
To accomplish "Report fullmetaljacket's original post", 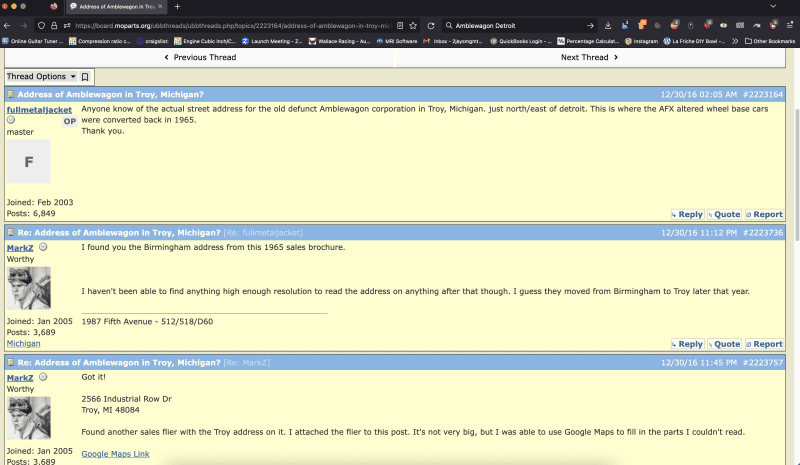I will [764, 215].
